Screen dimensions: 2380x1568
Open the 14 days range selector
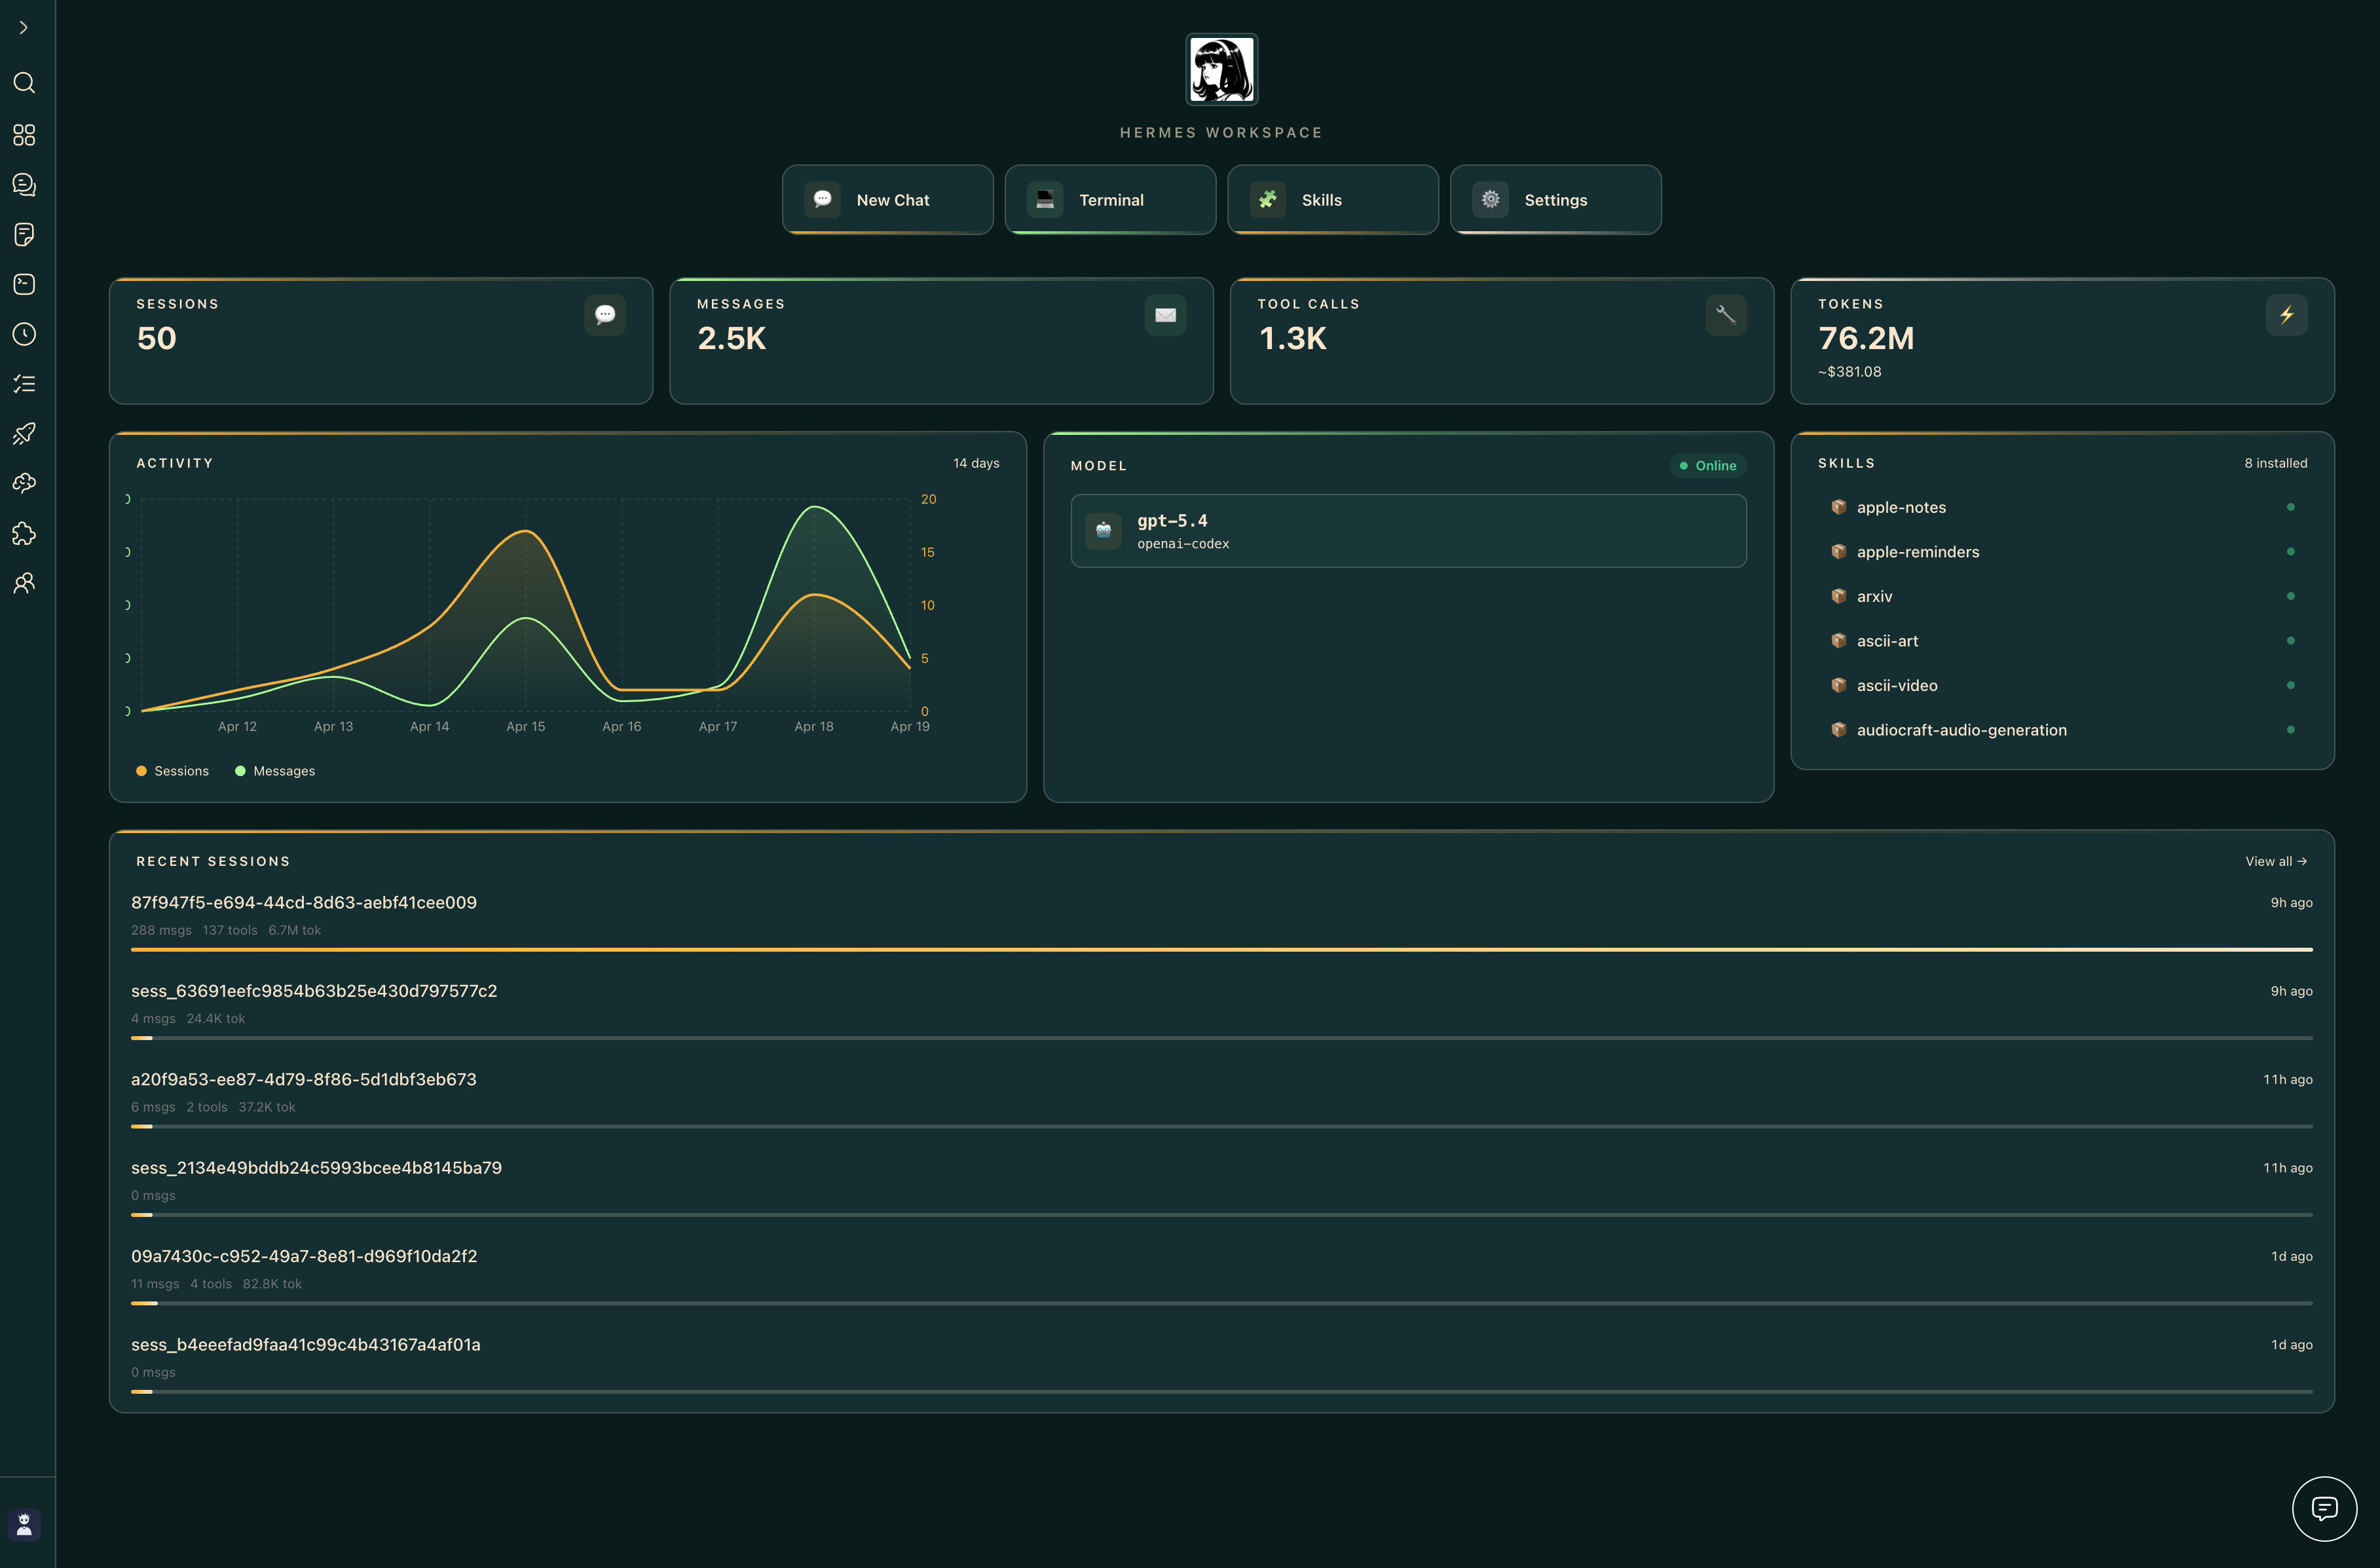pyautogui.click(x=976, y=462)
